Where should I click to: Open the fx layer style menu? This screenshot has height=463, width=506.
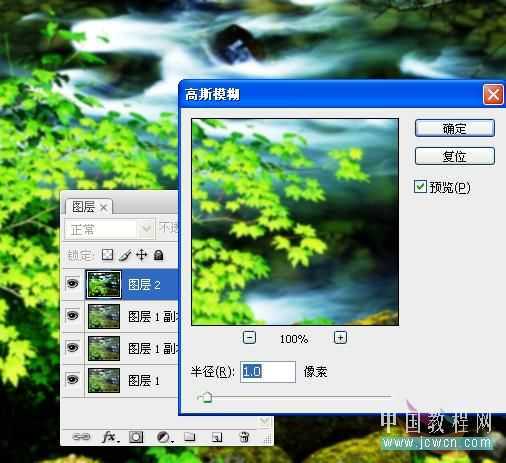[x=110, y=436]
